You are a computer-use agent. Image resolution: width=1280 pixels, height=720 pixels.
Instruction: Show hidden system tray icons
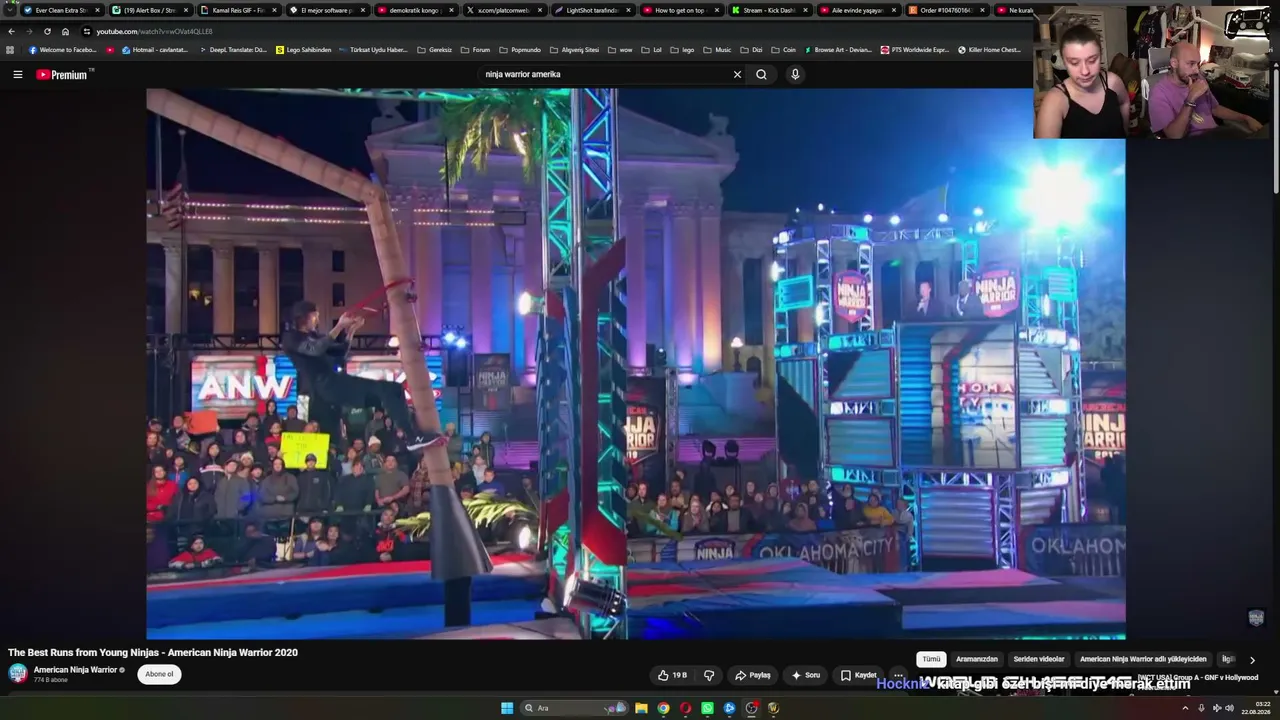[x=1185, y=708]
